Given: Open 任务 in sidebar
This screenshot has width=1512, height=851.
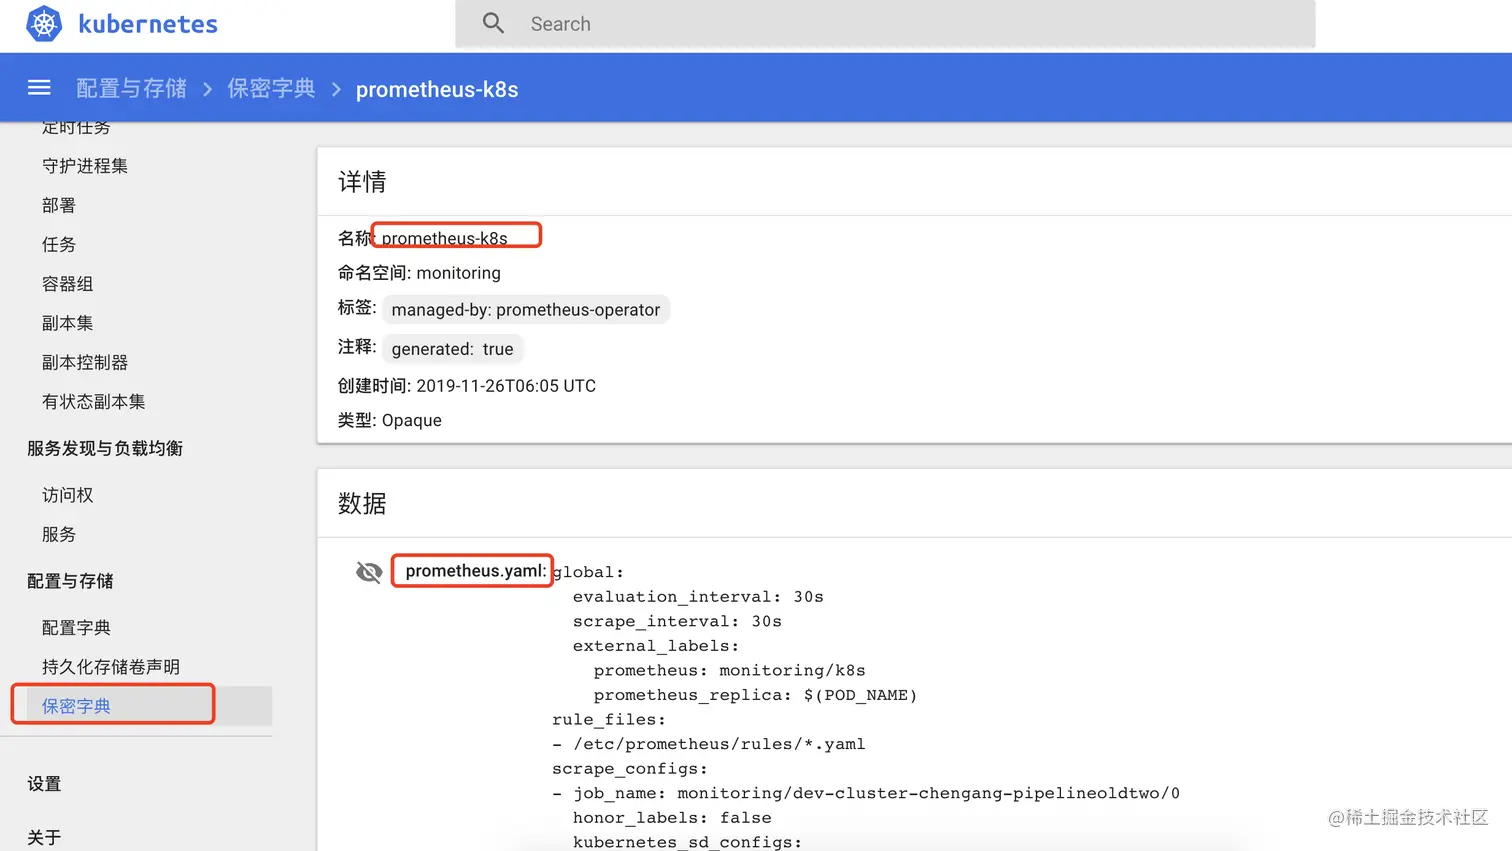Looking at the screenshot, I should pyautogui.click(x=59, y=244).
